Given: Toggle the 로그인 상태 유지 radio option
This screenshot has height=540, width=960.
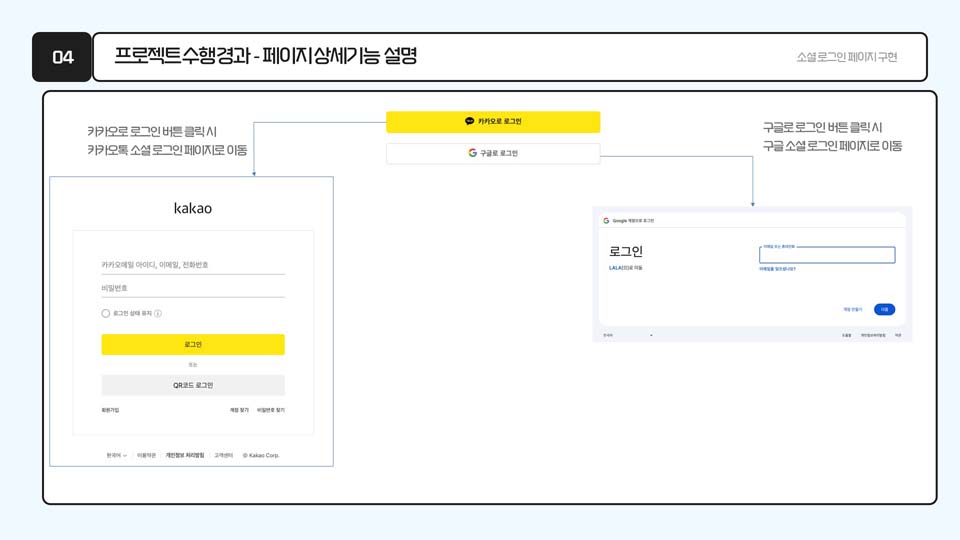Looking at the screenshot, I should pos(106,313).
